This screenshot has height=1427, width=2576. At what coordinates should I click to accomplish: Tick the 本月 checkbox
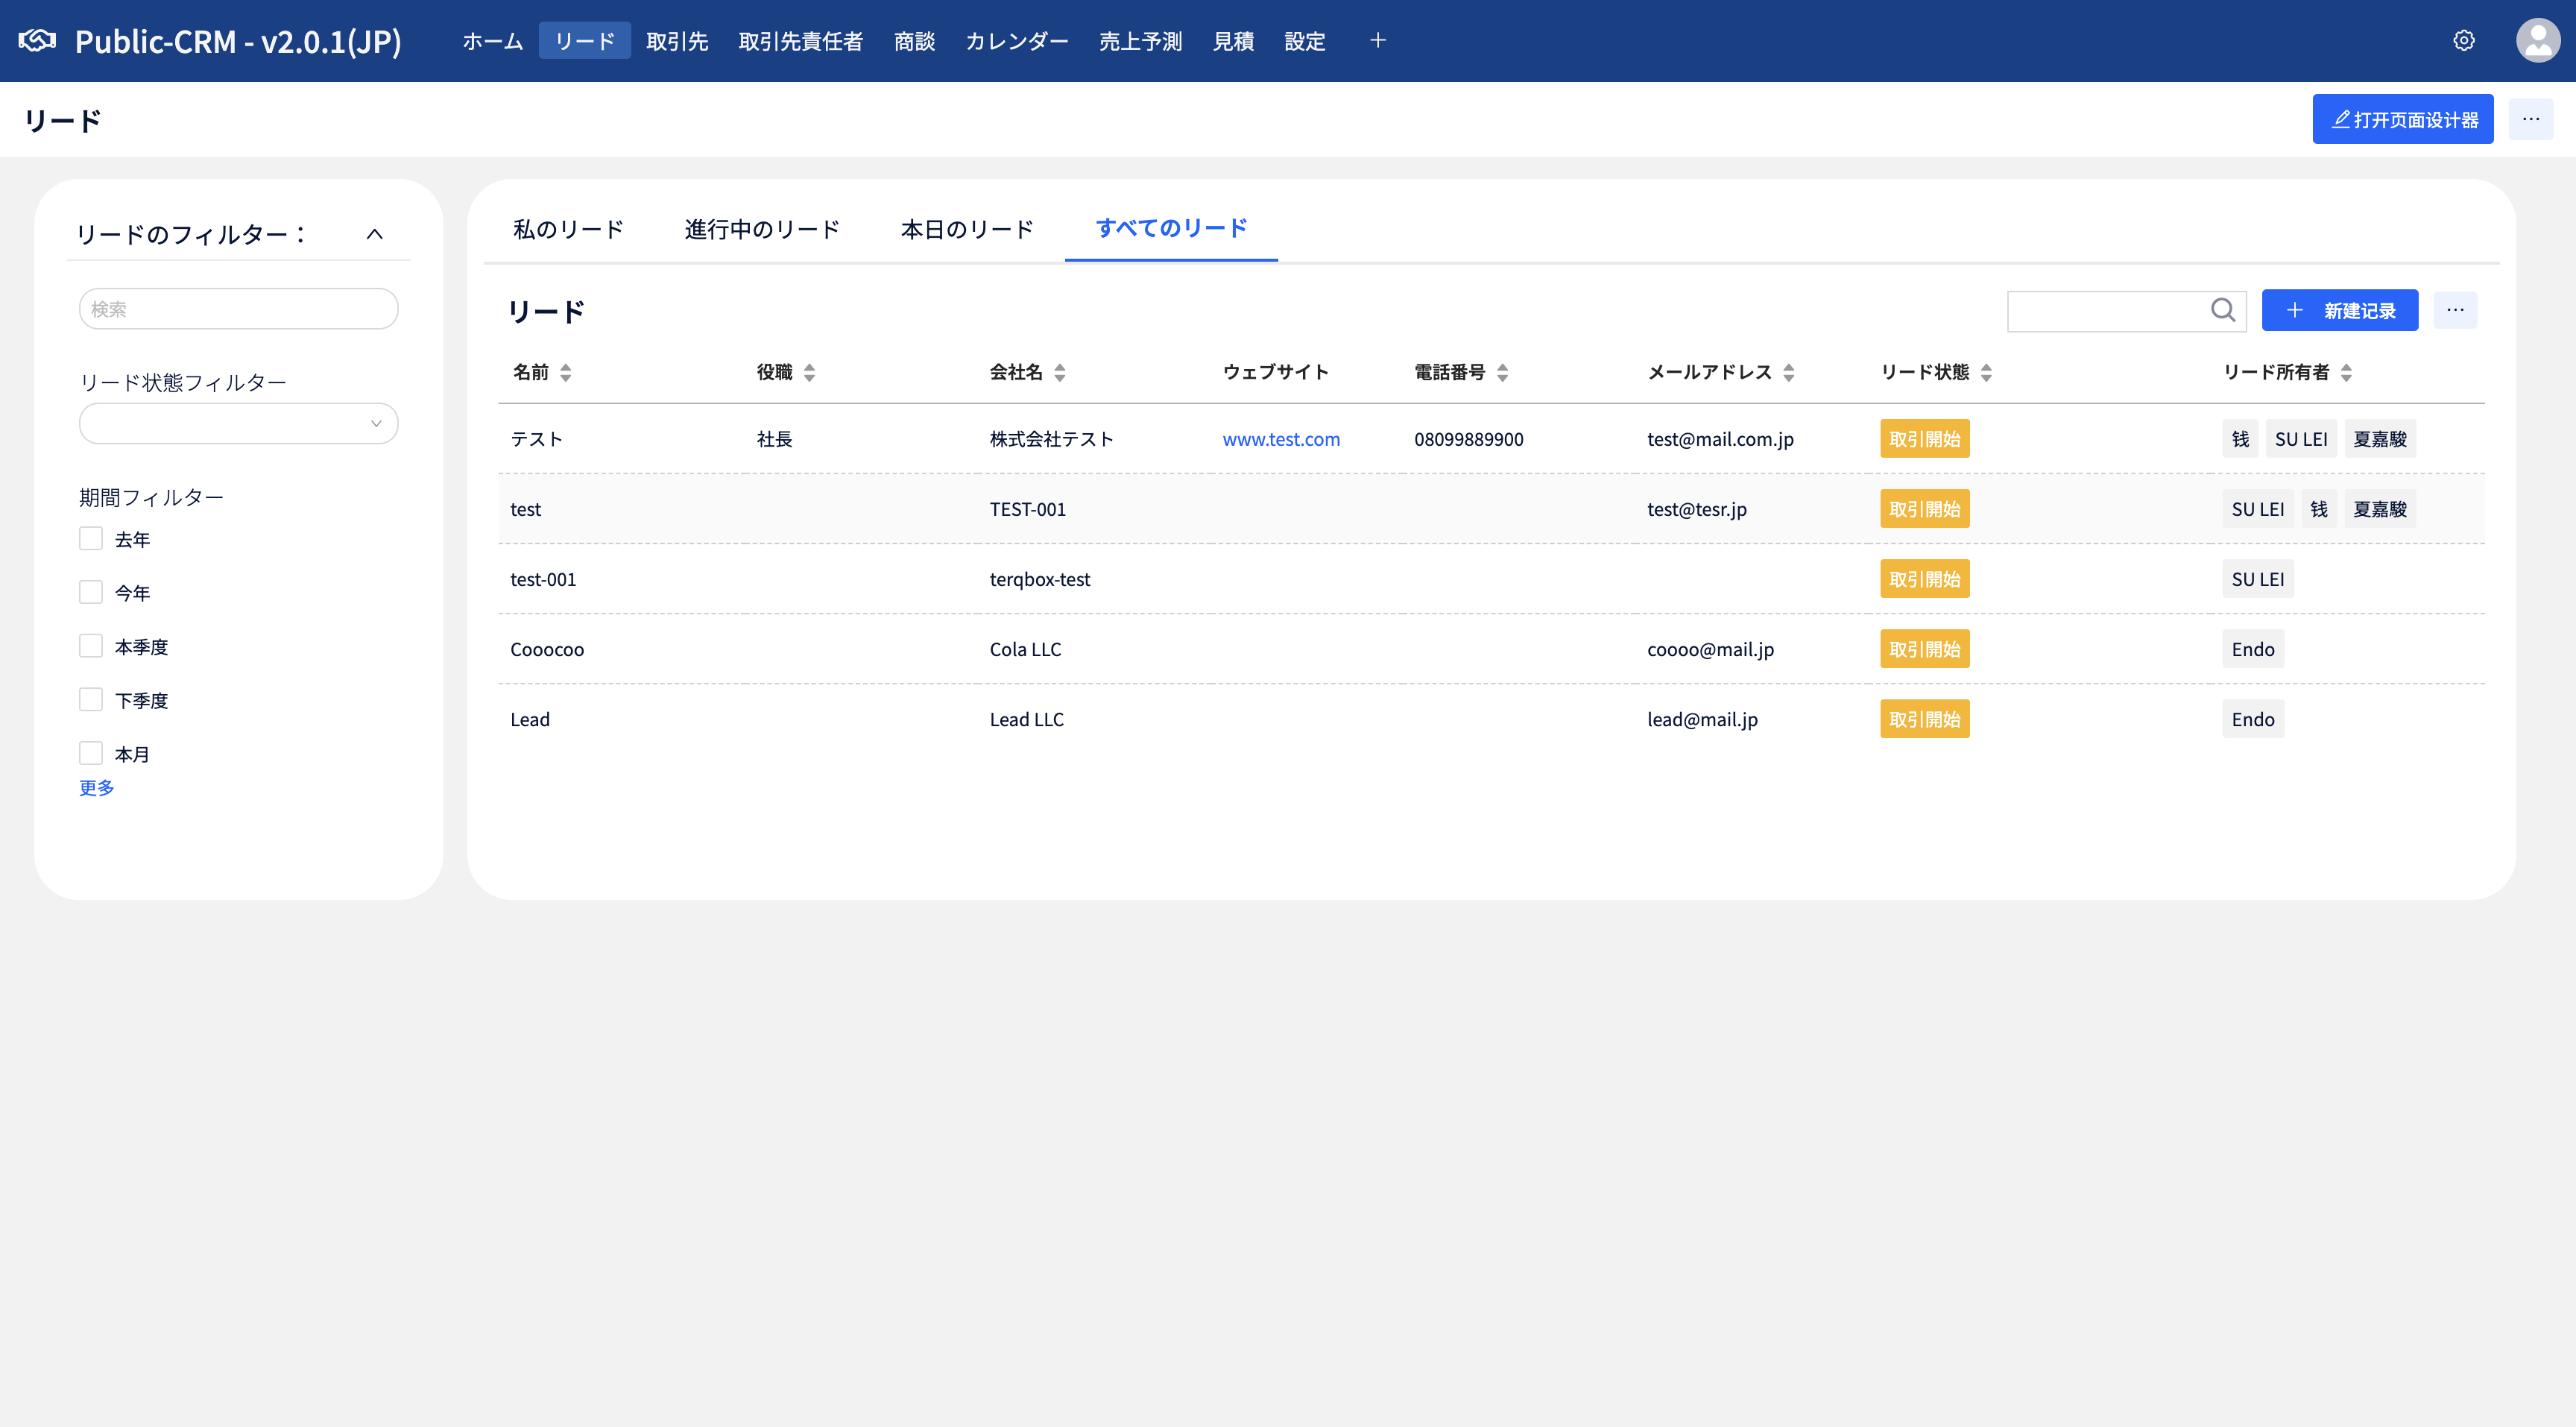[x=91, y=753]
